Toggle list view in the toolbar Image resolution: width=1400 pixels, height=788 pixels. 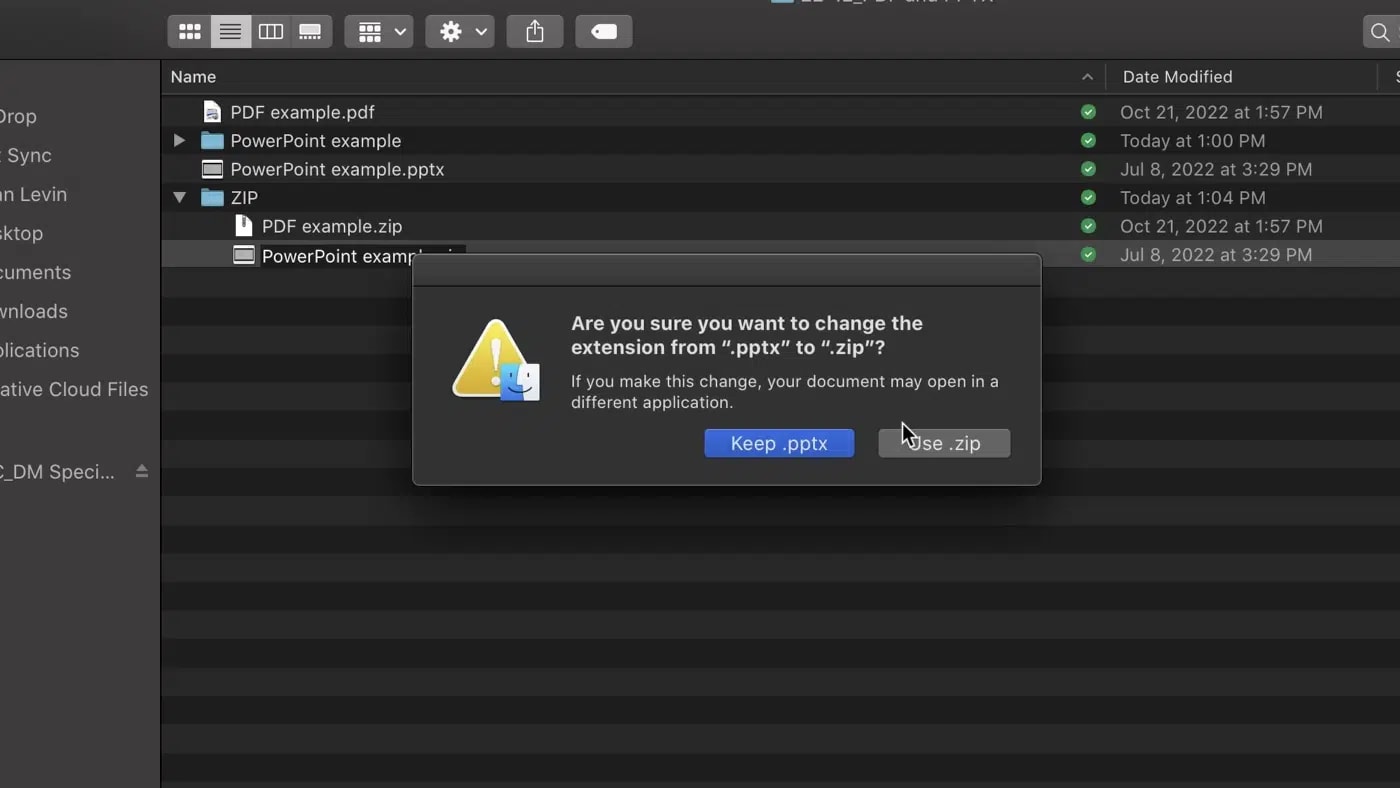click(230, 31)
